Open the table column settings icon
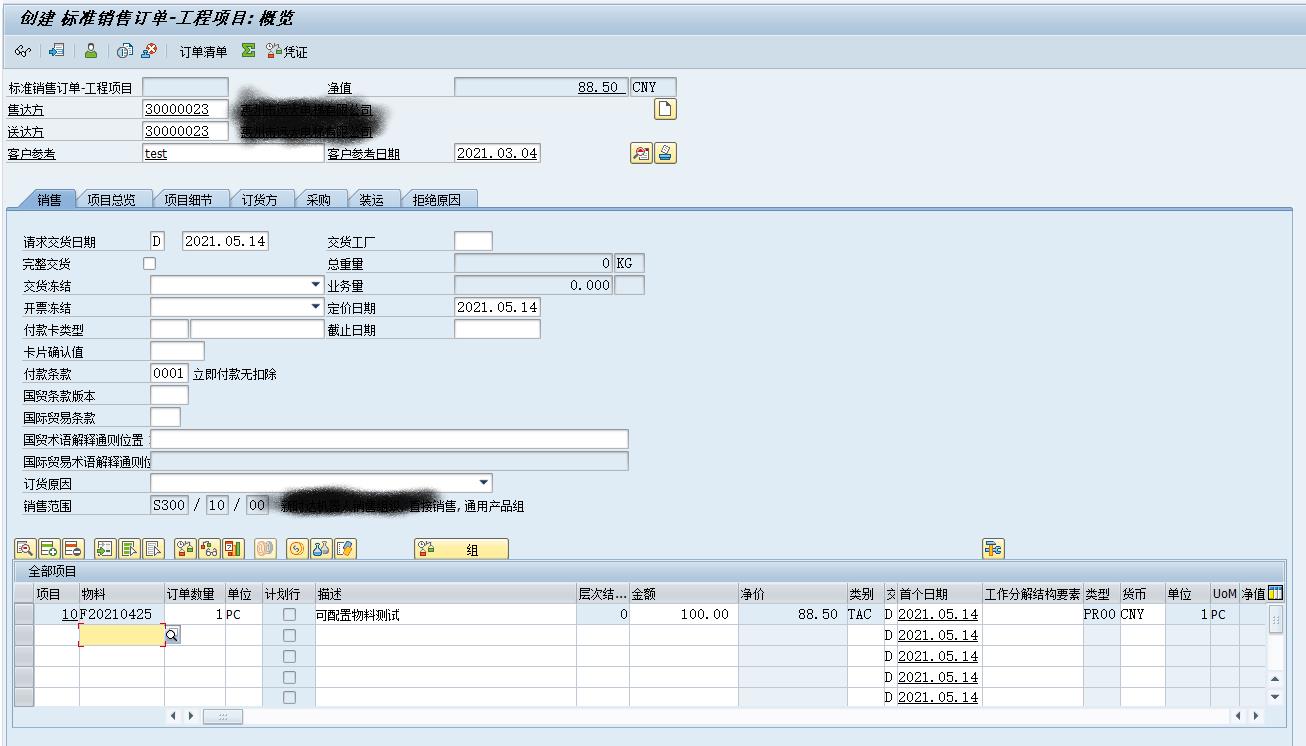The image size is (1306, 746). [1275, 593]
